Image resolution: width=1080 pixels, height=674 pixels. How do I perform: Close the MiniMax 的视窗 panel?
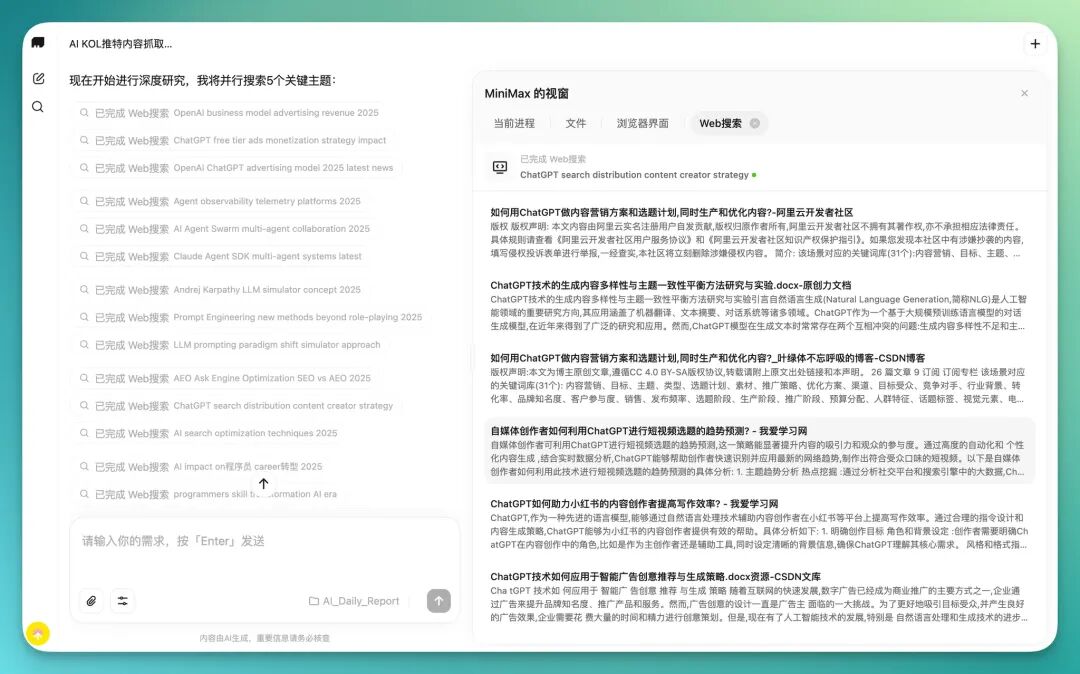(x=1024, y=93)
